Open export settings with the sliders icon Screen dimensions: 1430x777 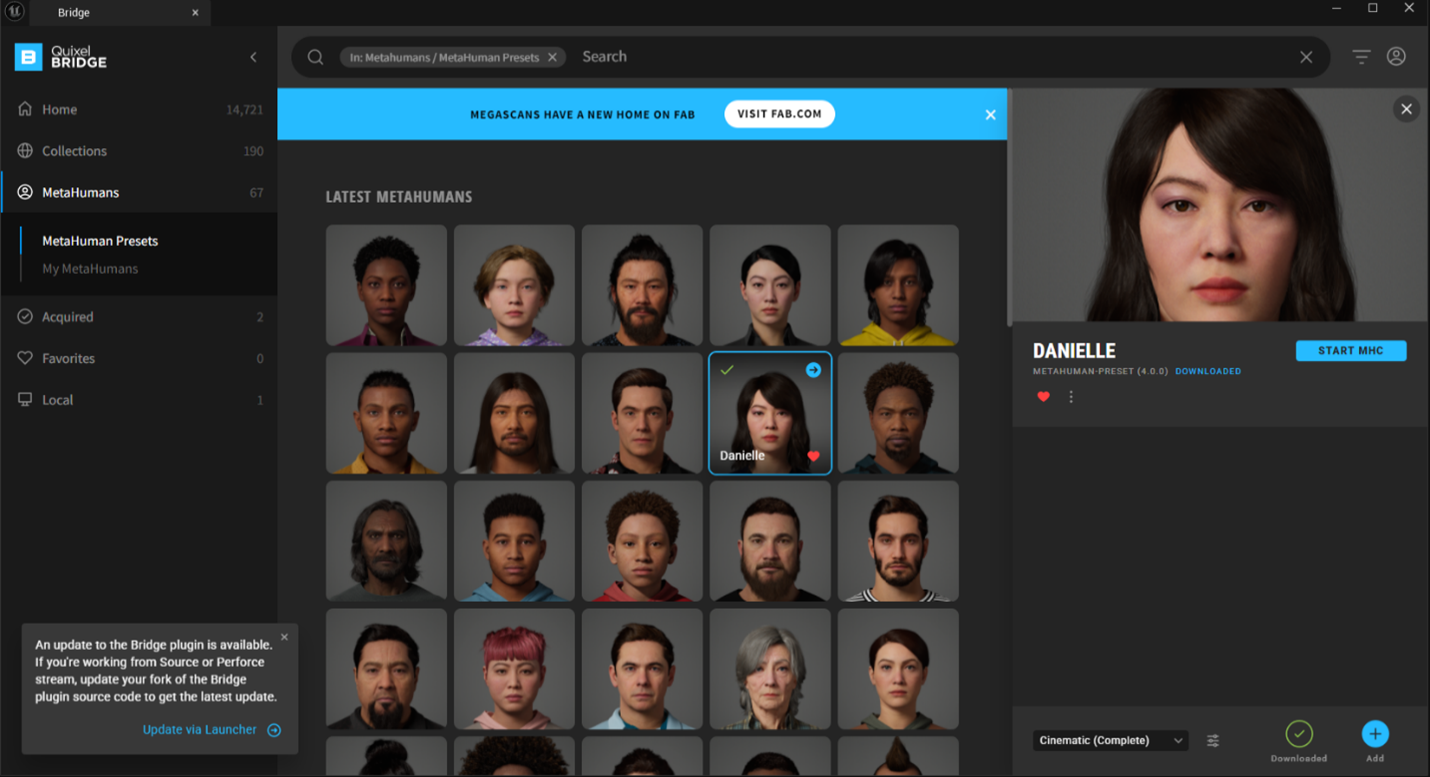pos(1213,740)
